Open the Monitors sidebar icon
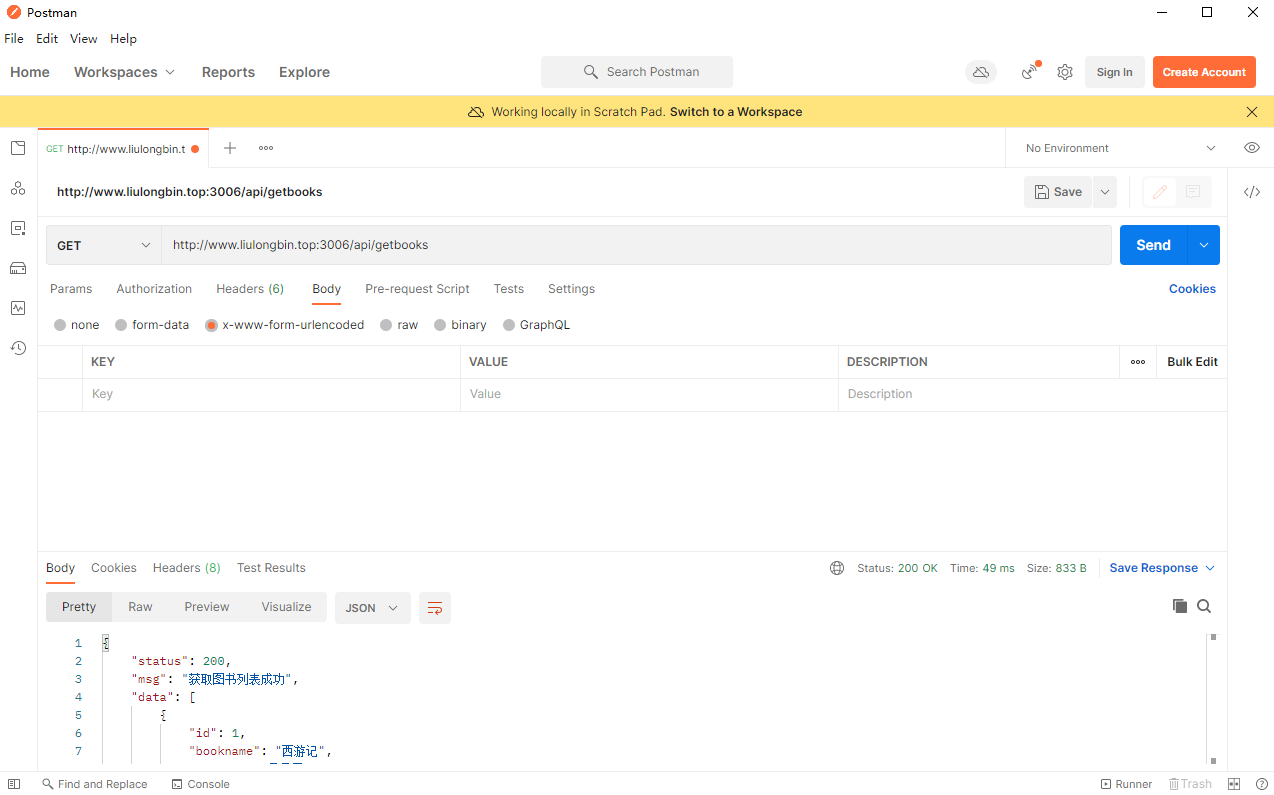Image resolution: width=1274 pixels, height=795 pixels. 18,308
